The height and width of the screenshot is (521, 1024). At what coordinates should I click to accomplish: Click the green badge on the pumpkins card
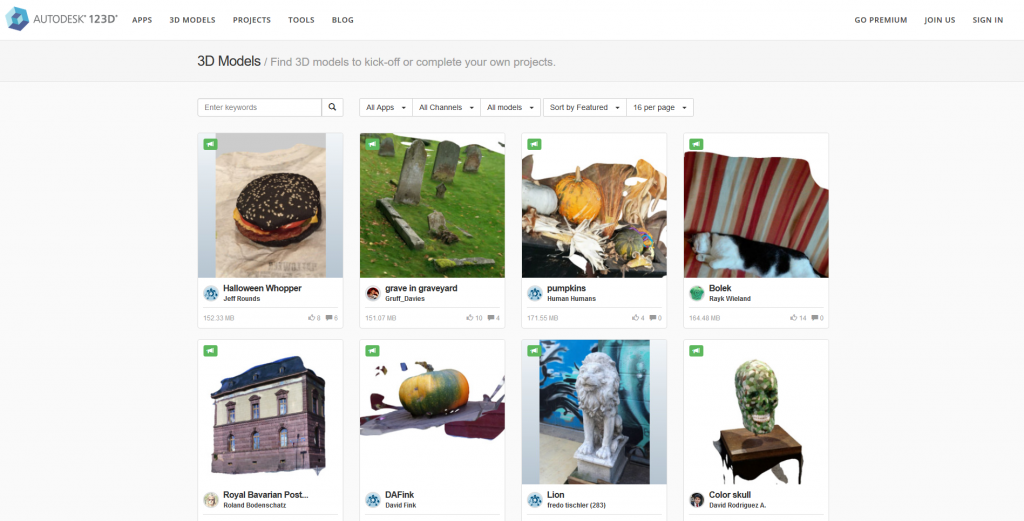(534, 144)
